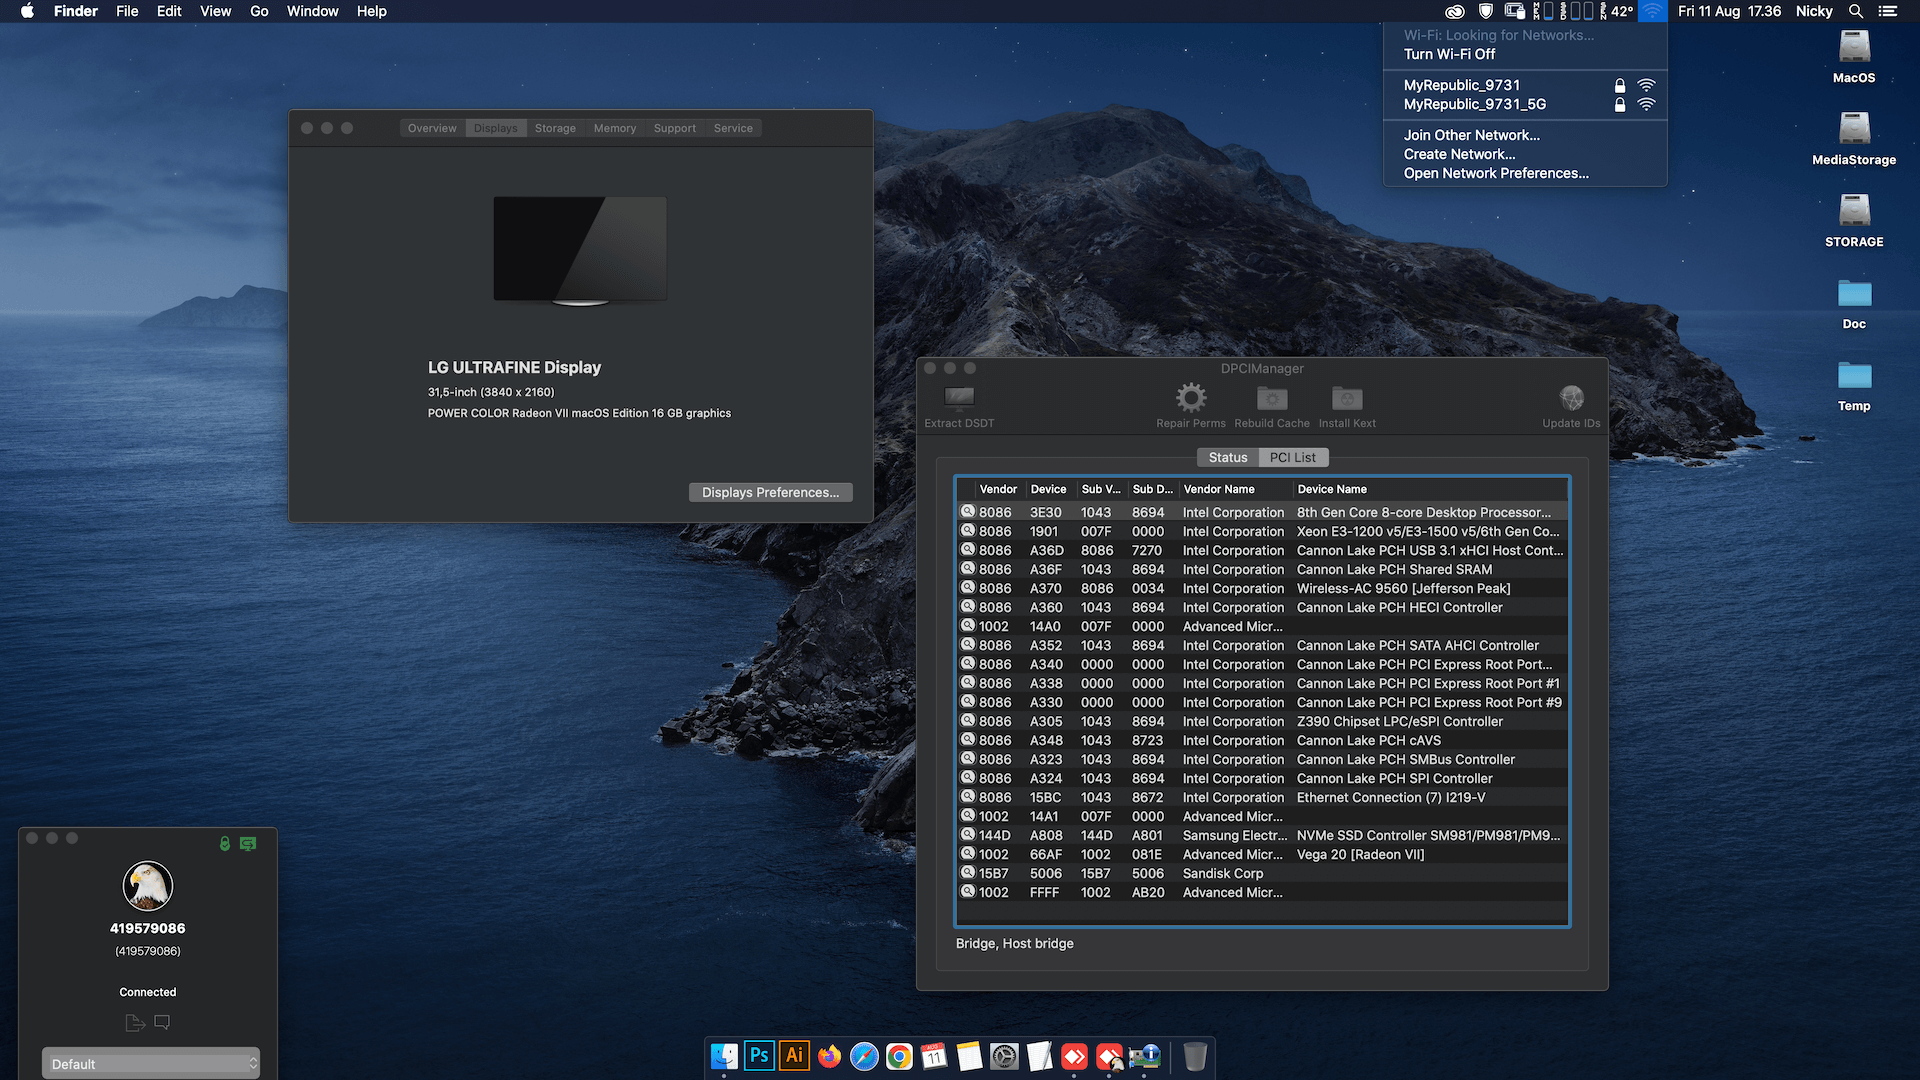The width and height of the screenshot is (1920, 1080).
Task: Open System Preferences from the Dock
Action: [1004, 1056]
